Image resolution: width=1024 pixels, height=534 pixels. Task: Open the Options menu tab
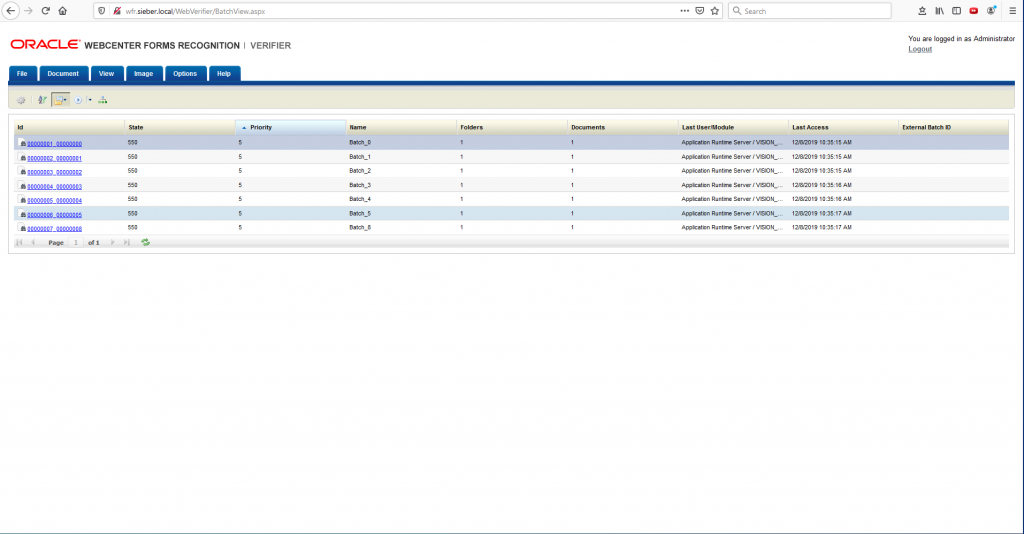tap(185, 74)
